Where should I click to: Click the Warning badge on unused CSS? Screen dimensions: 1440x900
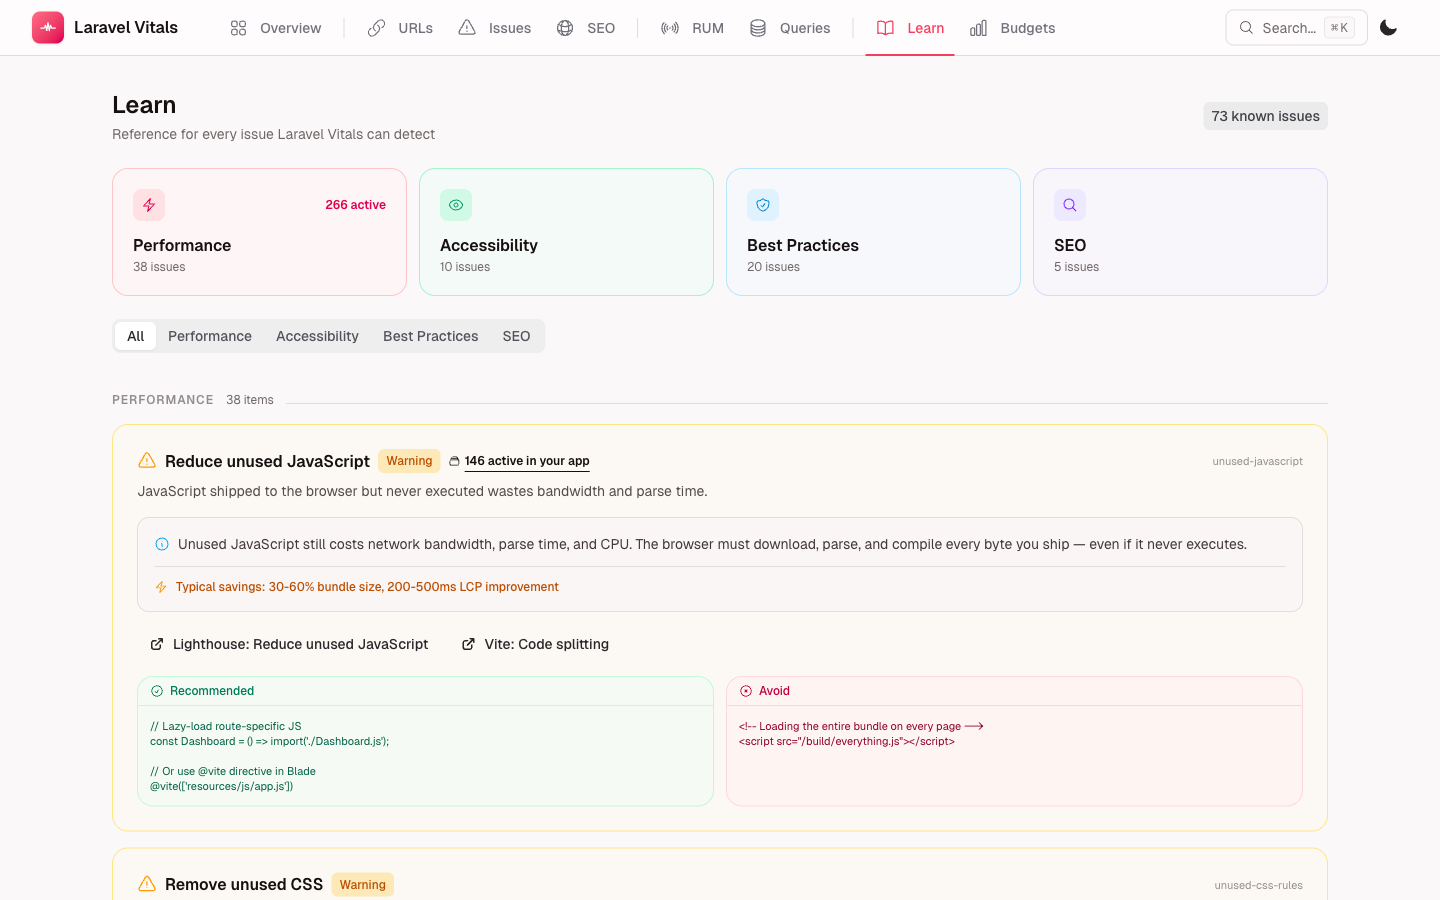[x=362, y=885]
